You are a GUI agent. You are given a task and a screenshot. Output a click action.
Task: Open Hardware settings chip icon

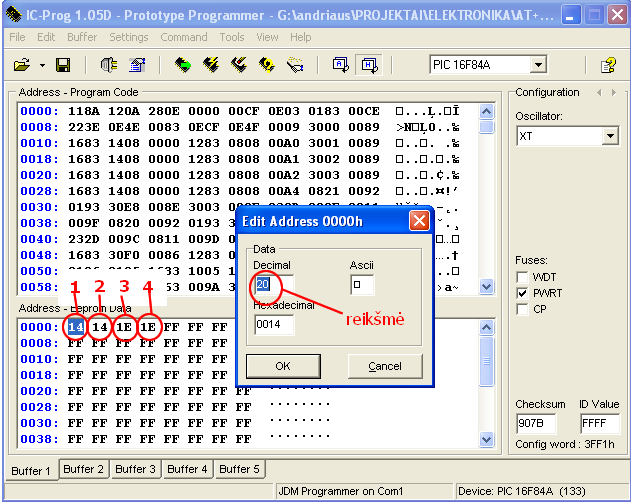point(110,65)
